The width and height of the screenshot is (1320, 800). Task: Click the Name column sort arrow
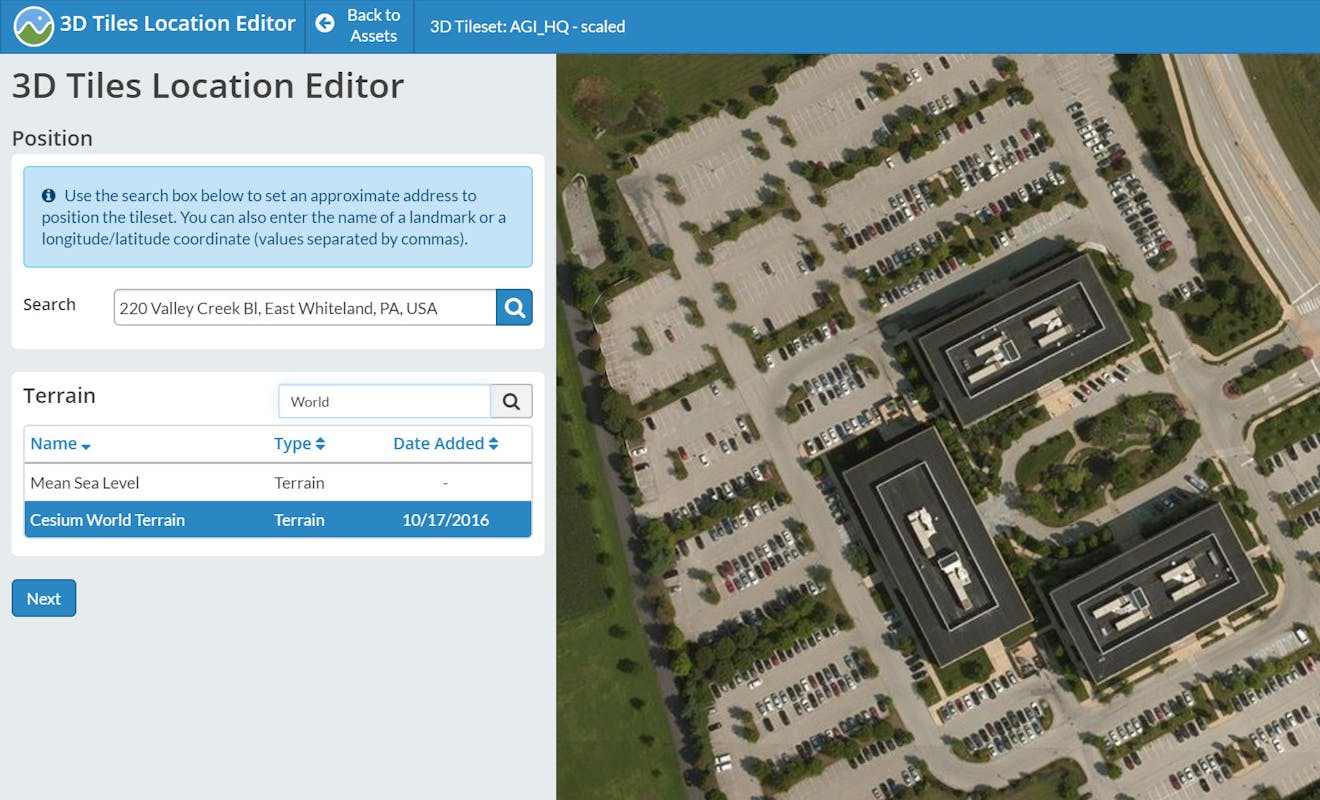click(x=86, y=446)
